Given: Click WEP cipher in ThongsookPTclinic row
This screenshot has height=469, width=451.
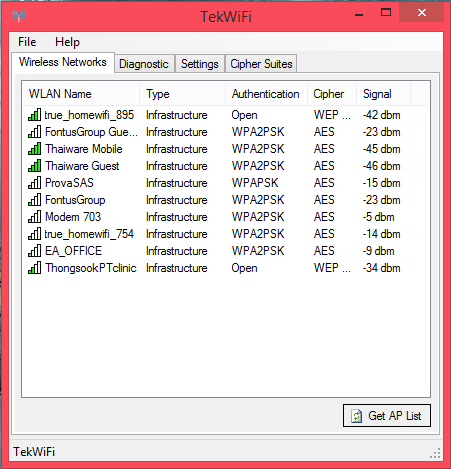Looking at the screenshot, I should pos(332,268).
